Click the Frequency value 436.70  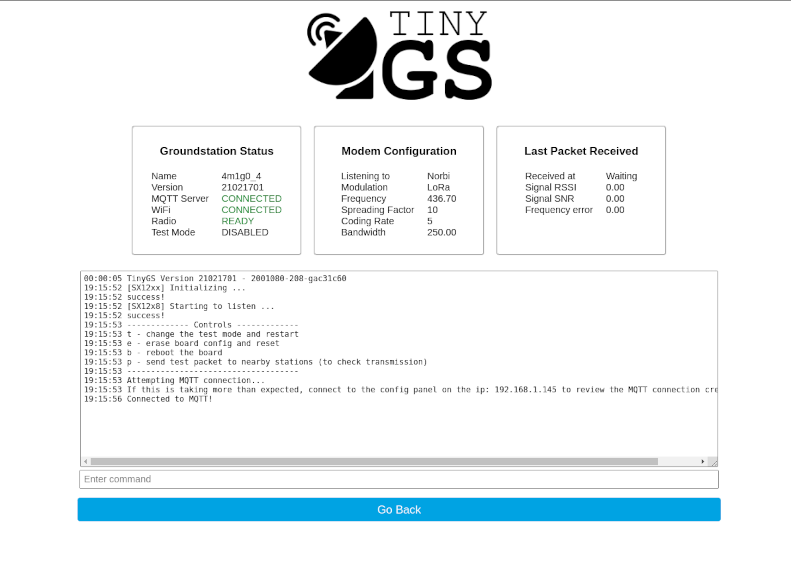point(441,199)
